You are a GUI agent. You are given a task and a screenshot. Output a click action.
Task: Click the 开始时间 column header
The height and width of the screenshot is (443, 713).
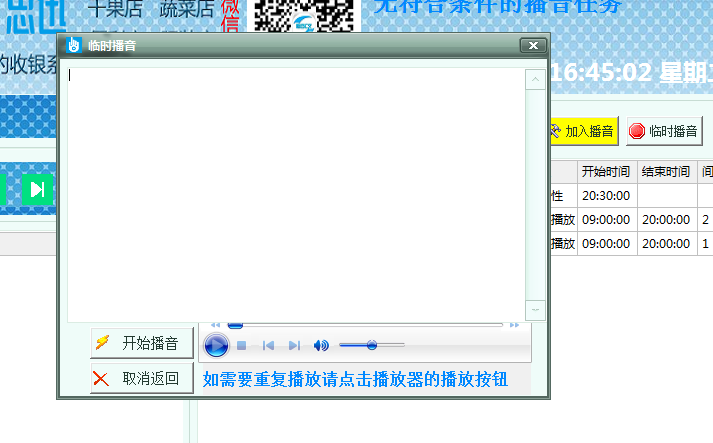pyautogui.click(x=606, y=172)
